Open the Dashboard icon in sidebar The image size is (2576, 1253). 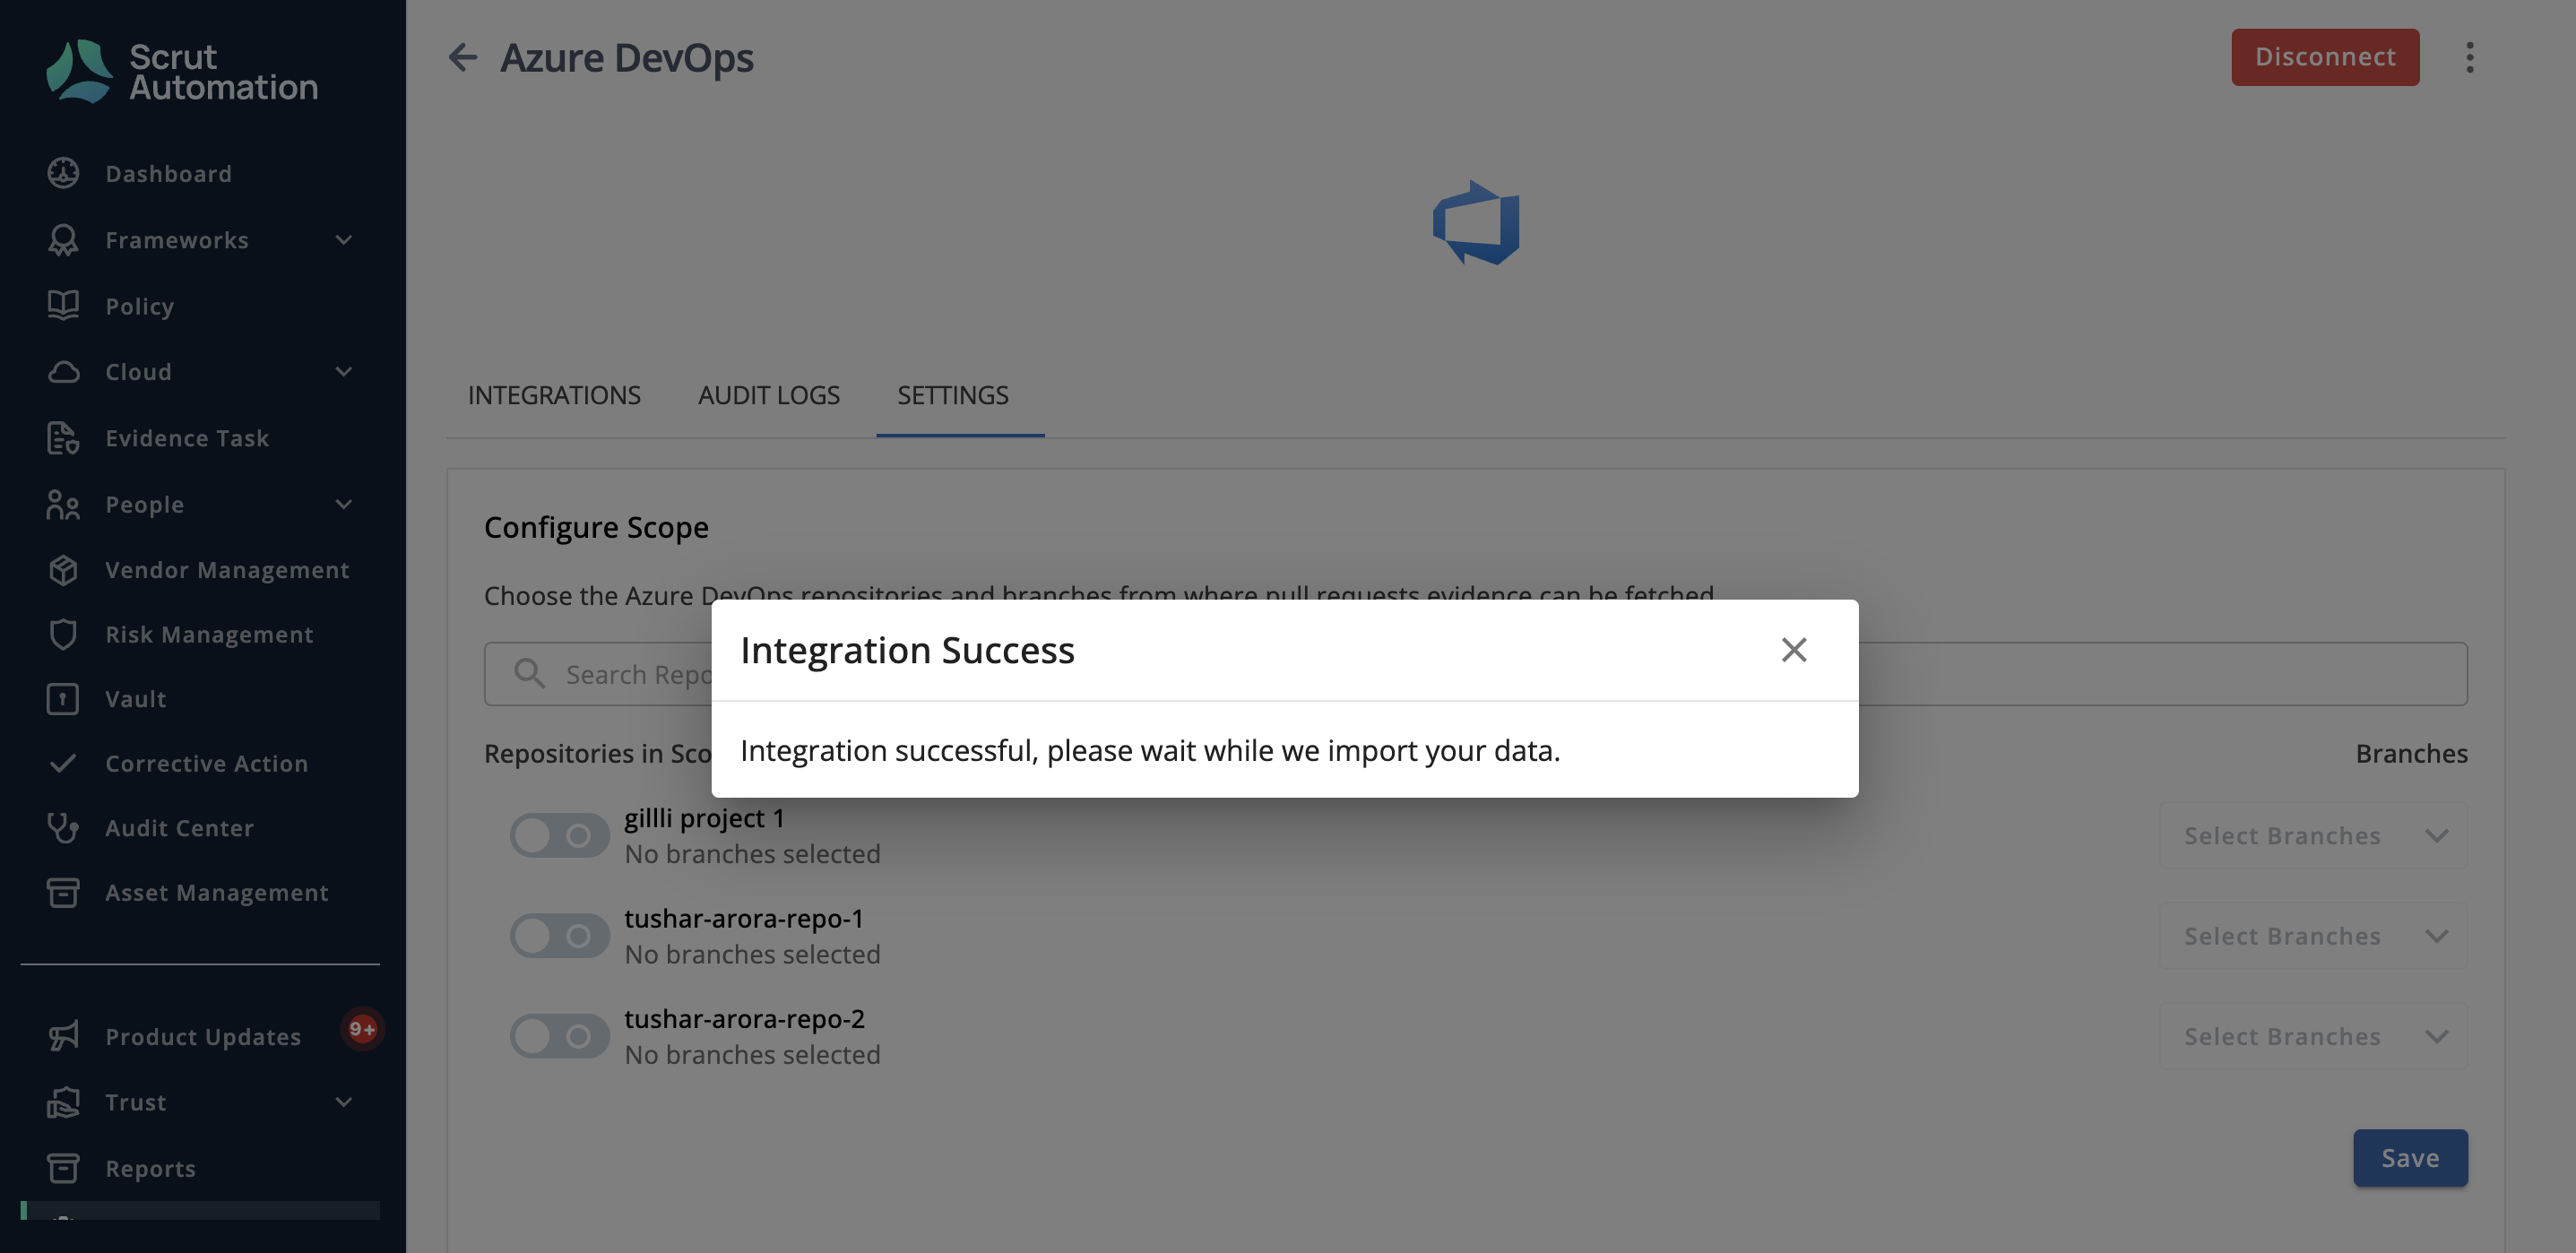(x=63, y=173)
